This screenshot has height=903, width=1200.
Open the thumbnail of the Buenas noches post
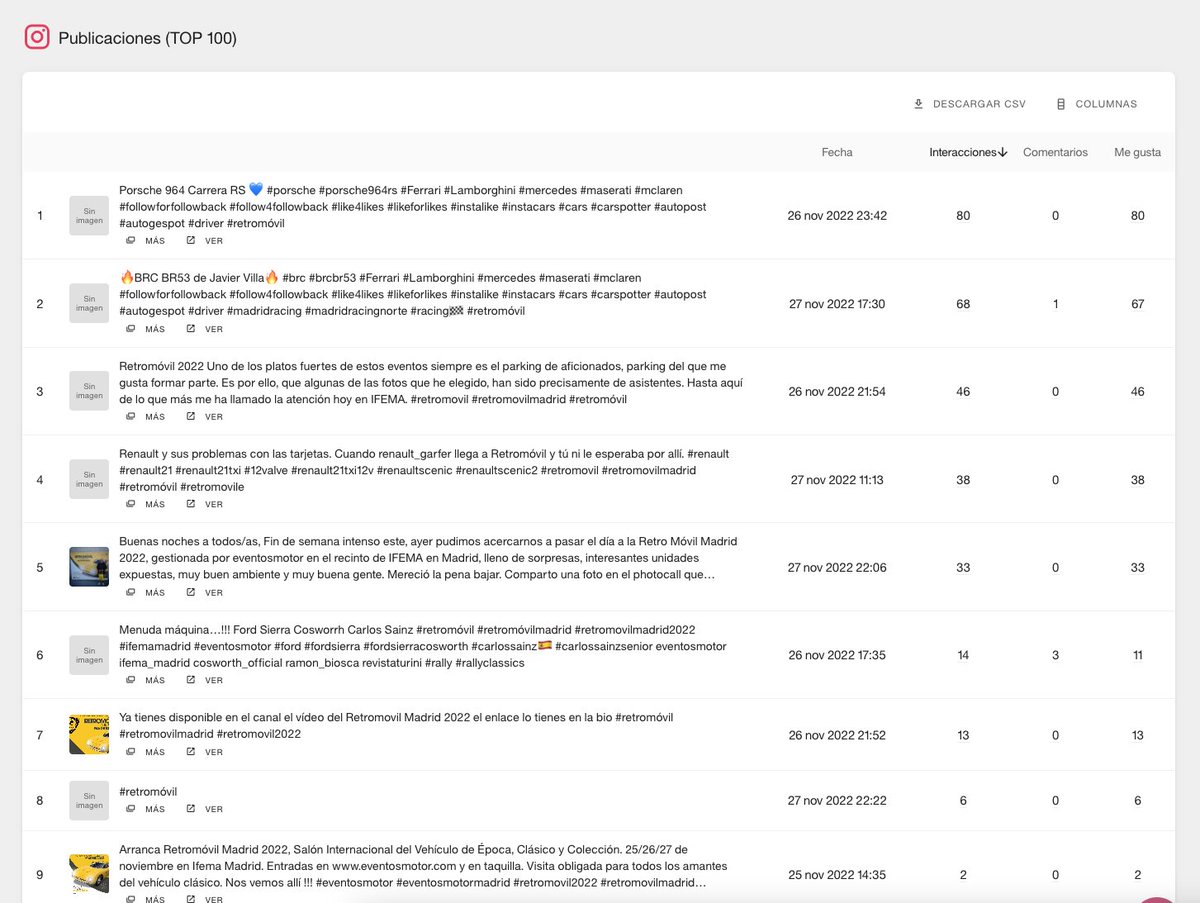(89, 567)
